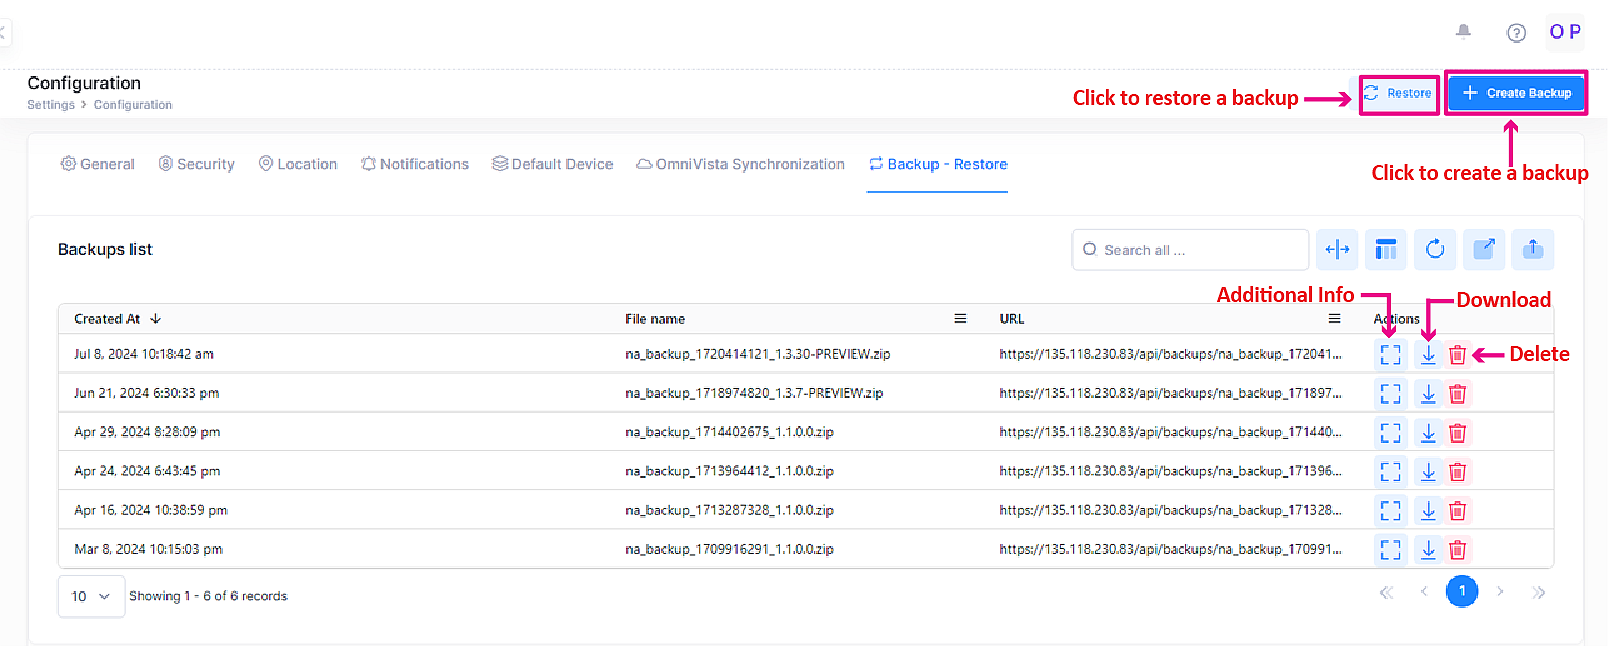
Task: Click the refresh icon in backups toolbar
Action: pos(1435,249)
